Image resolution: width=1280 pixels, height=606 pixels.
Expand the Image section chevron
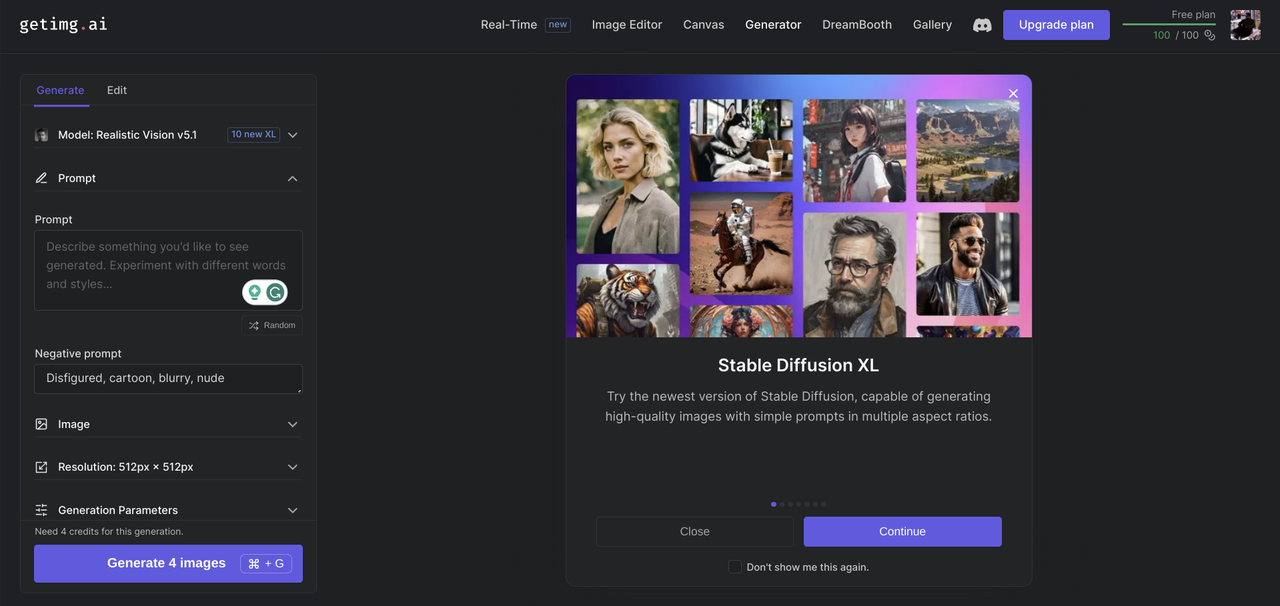coord(293,424)
